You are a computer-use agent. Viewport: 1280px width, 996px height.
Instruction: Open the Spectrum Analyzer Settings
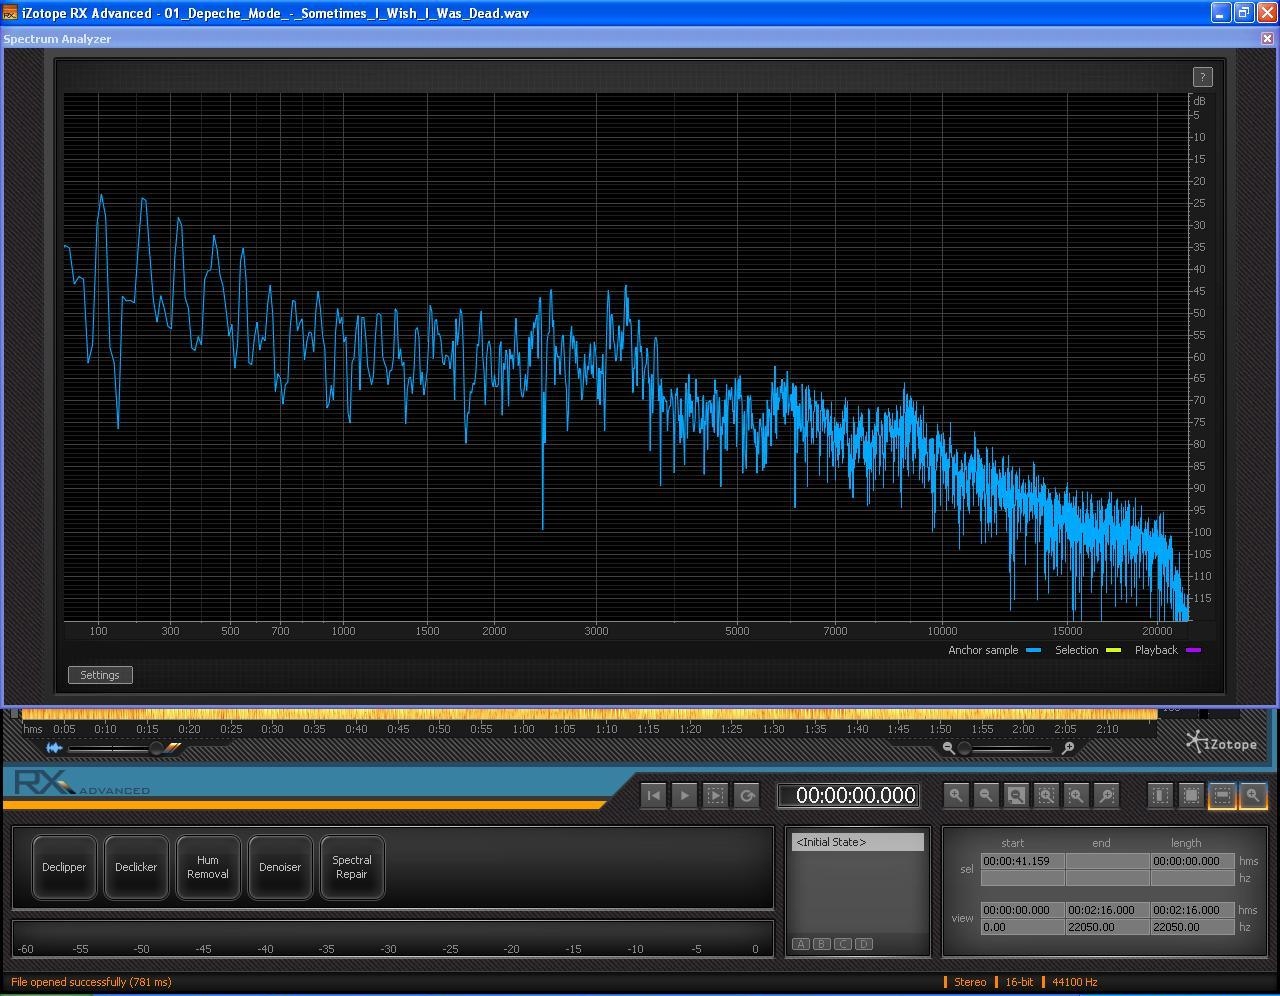[x=100, y=675]
